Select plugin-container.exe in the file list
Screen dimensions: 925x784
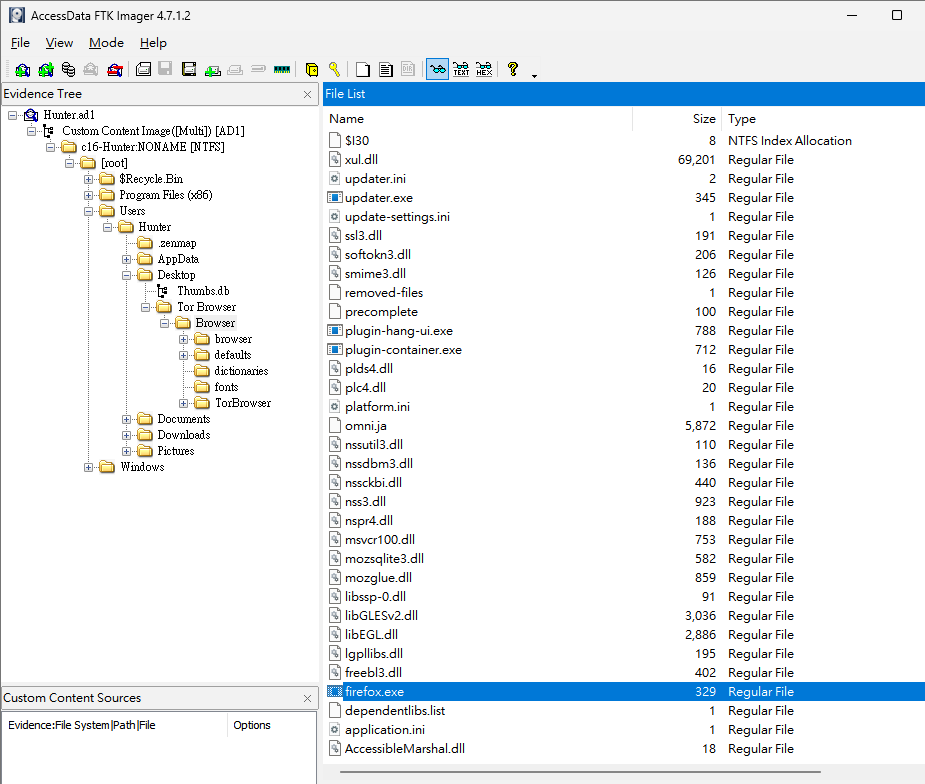[x=625, y=350]
